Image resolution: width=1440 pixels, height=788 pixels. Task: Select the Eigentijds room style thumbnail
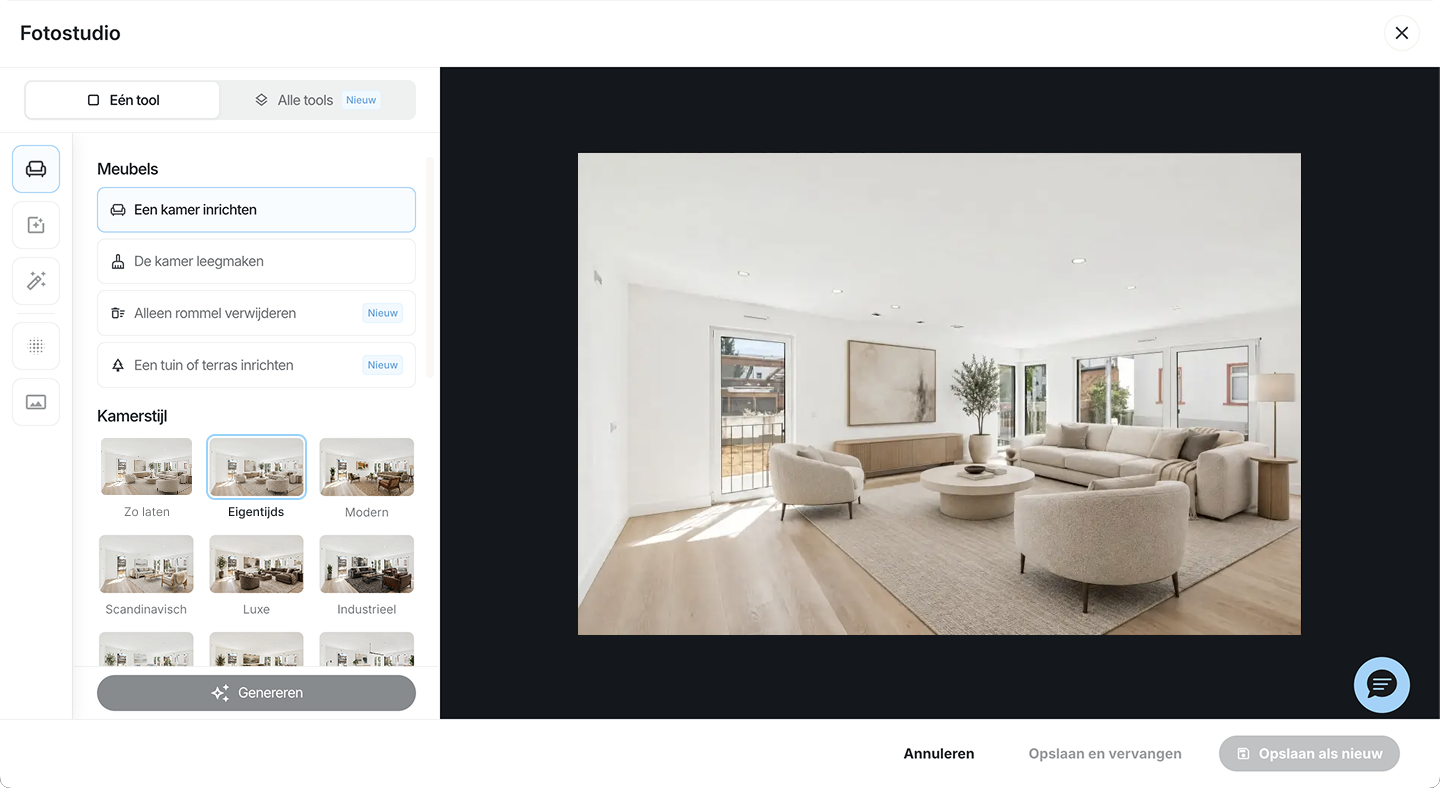256,467
